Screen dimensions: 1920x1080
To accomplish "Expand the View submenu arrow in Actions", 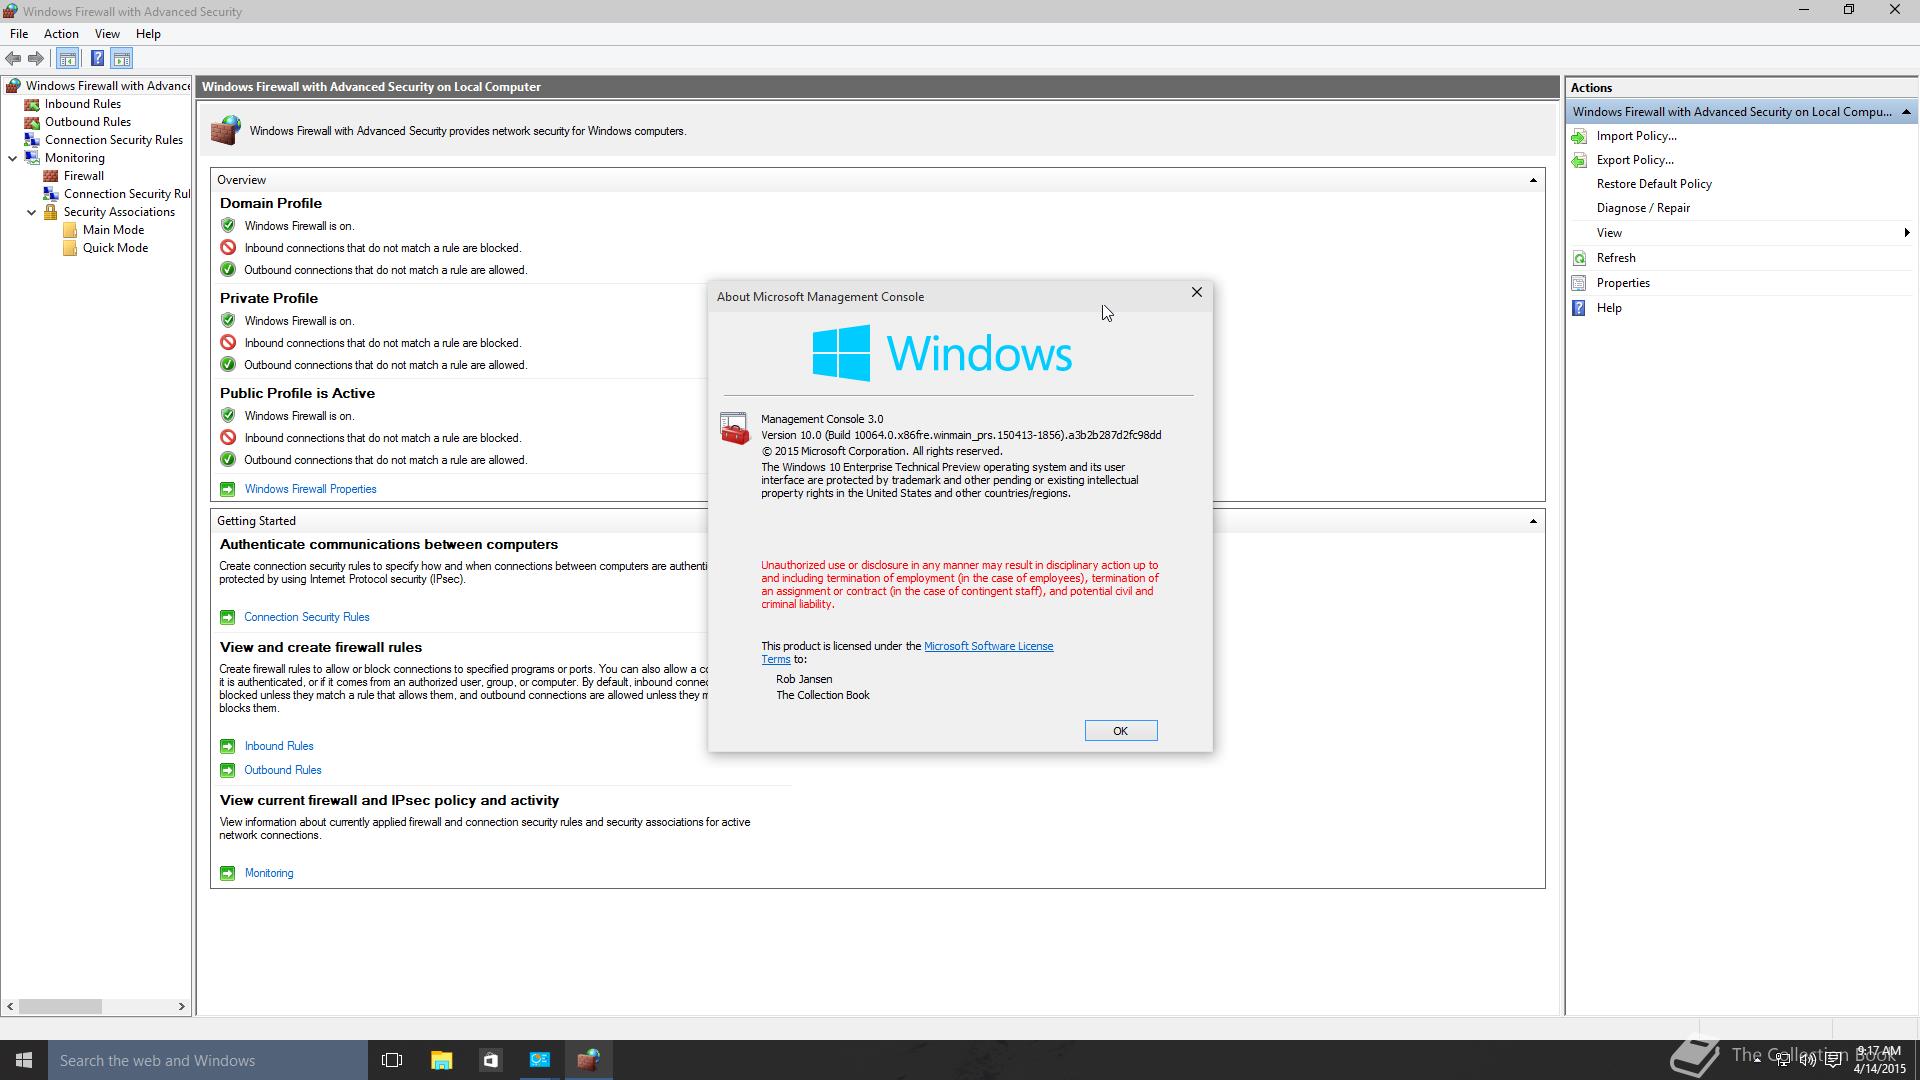I will 1906,233.
